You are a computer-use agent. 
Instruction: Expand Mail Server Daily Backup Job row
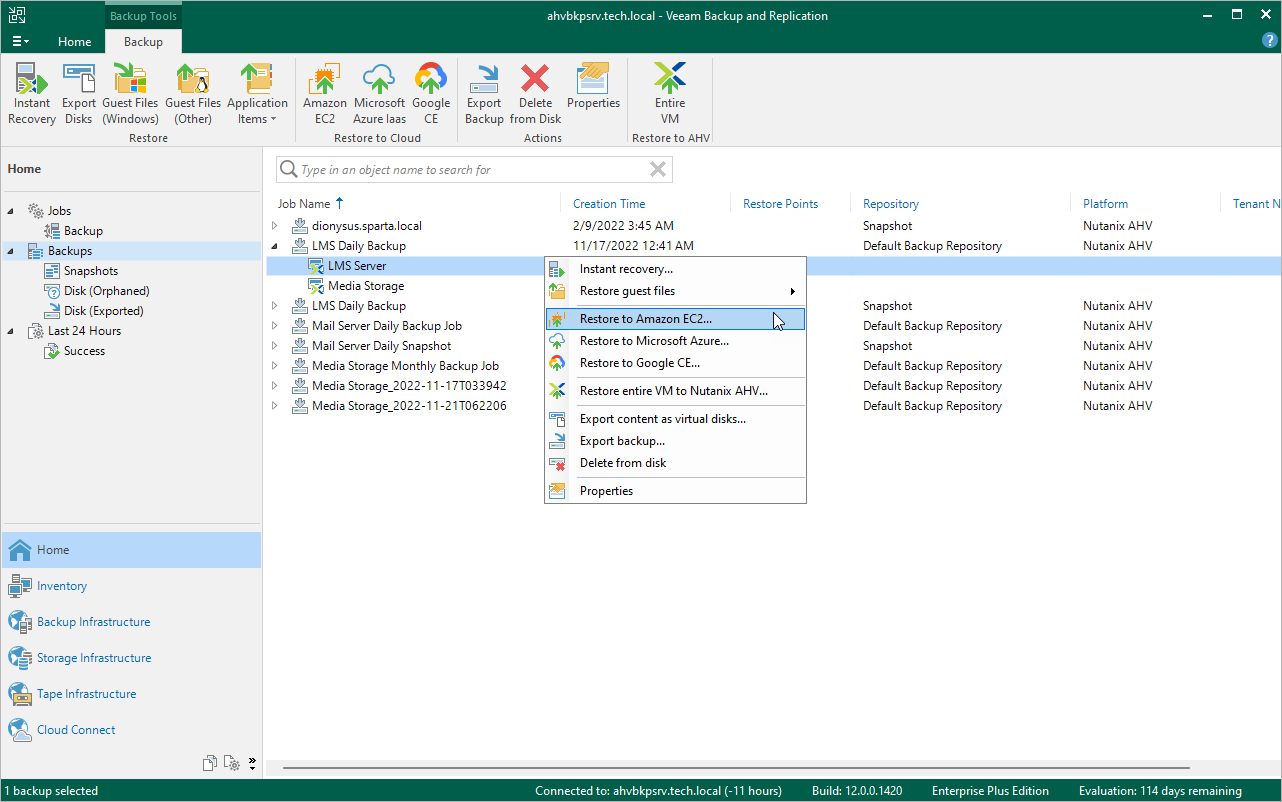[x=276, y=326]
